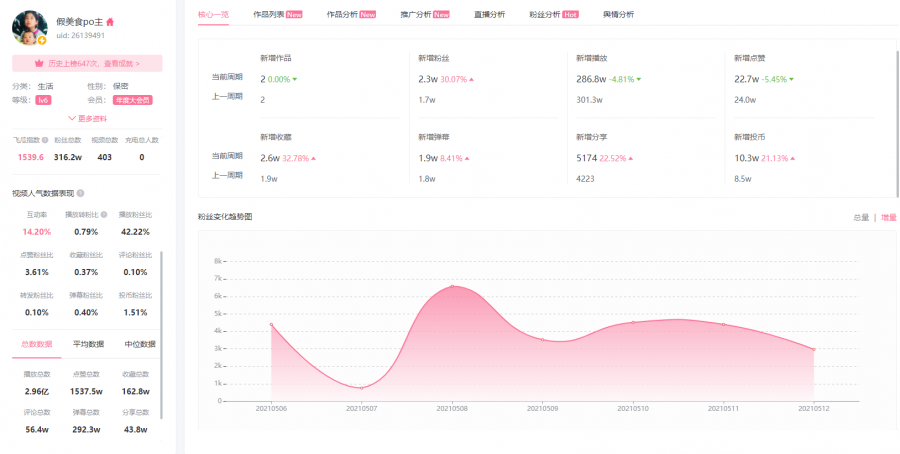
Task: Switch the fan trend chart to 总量
Action: coord(861,218)
